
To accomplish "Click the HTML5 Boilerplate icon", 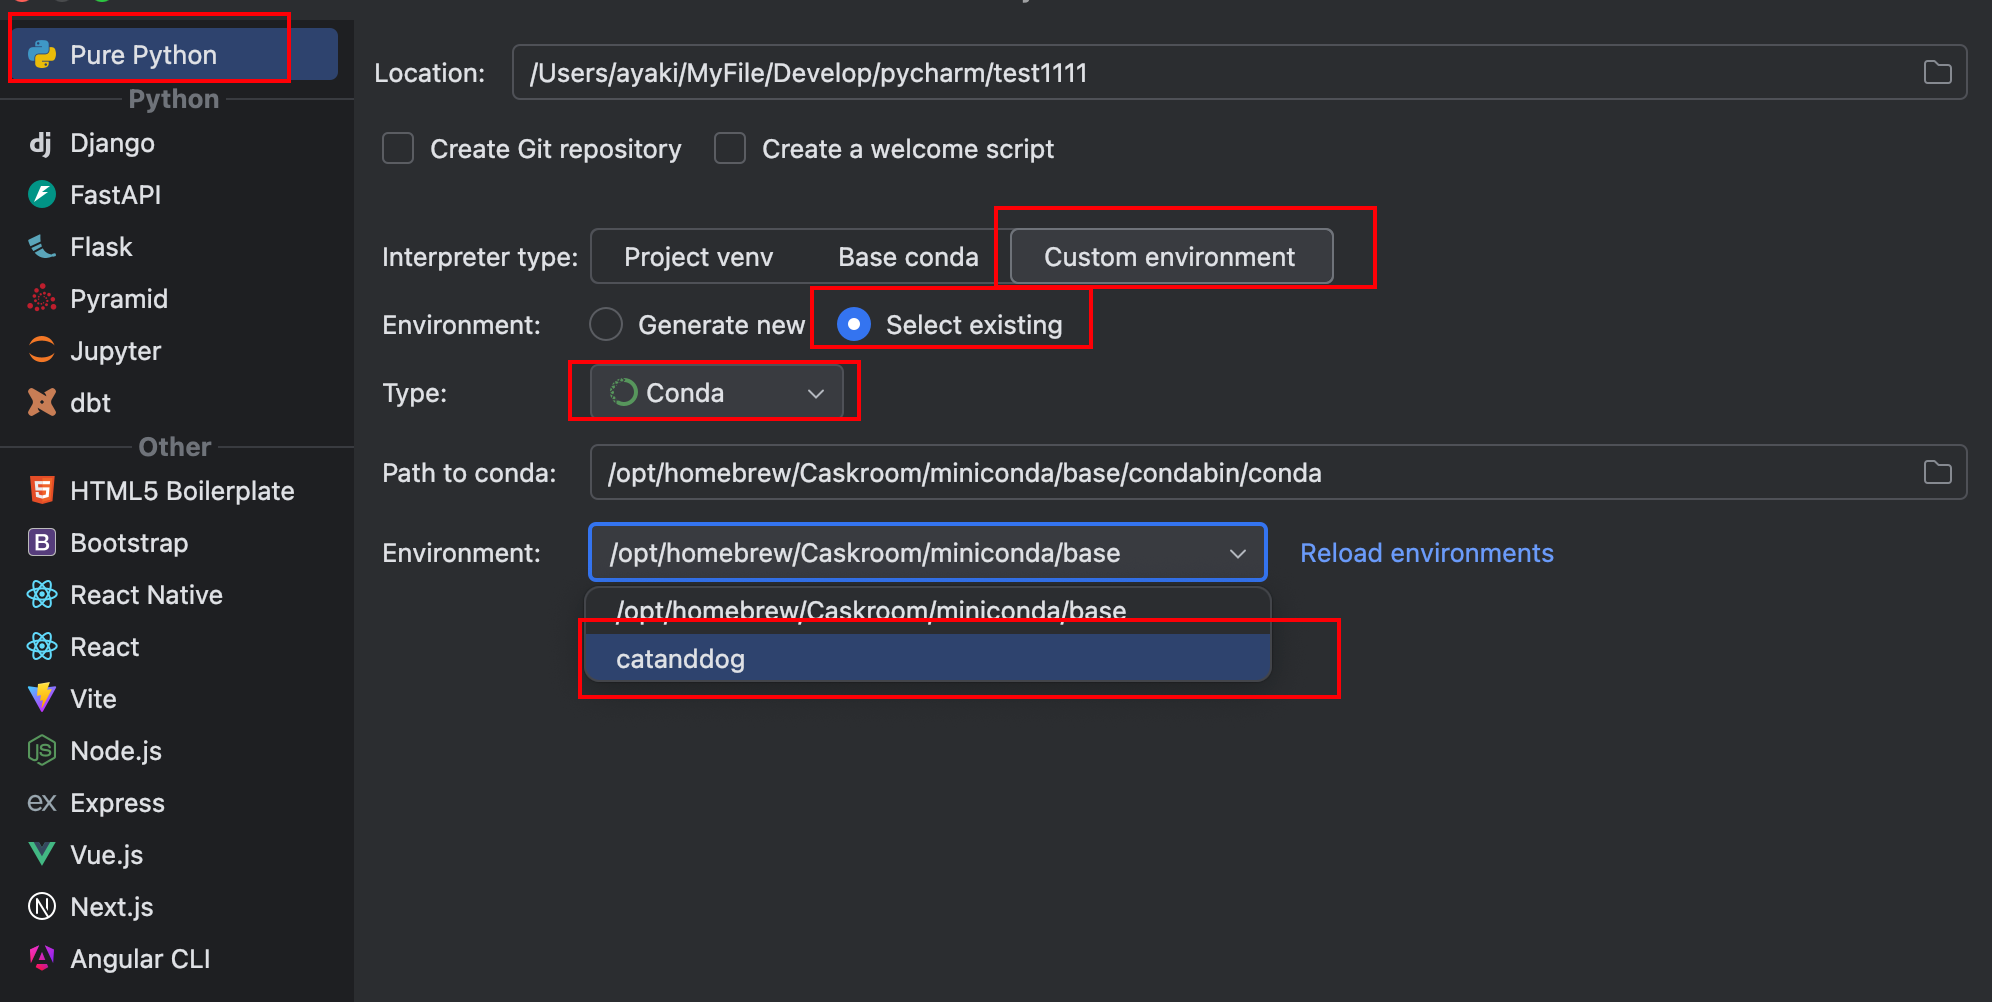I will point(41,491).
